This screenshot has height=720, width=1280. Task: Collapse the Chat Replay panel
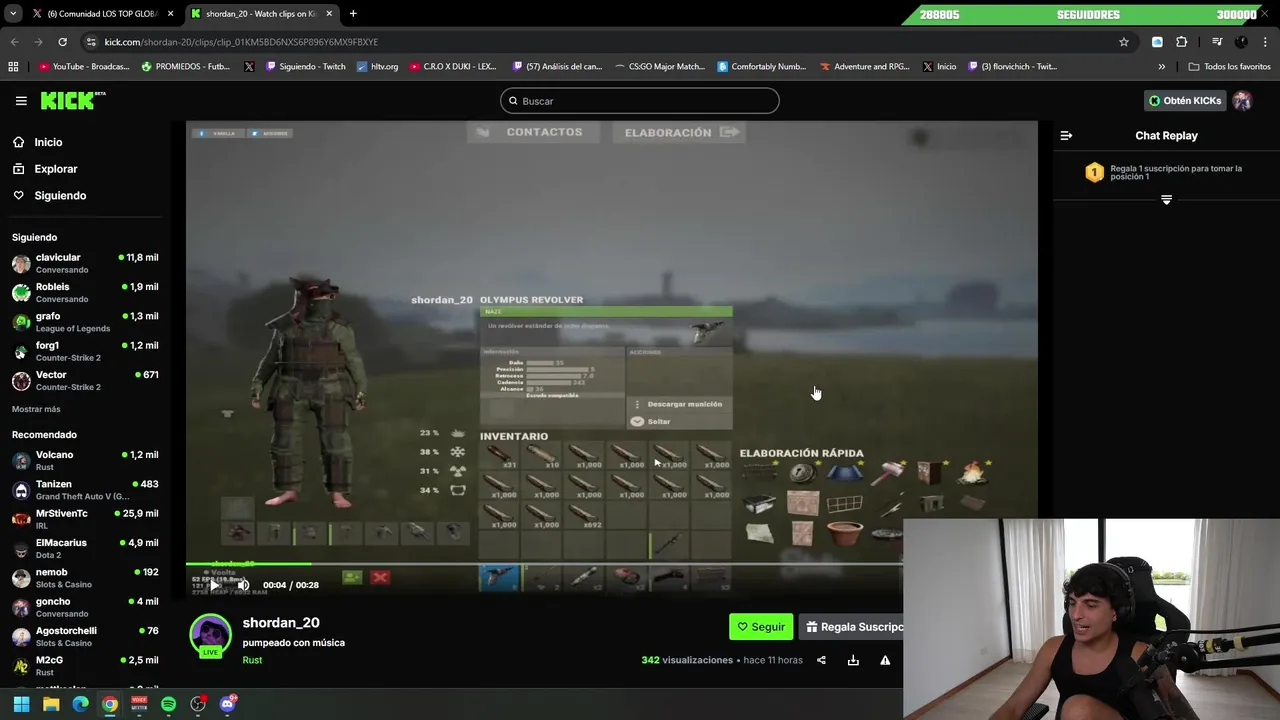pyautogui.click(x=1066, y=135)
